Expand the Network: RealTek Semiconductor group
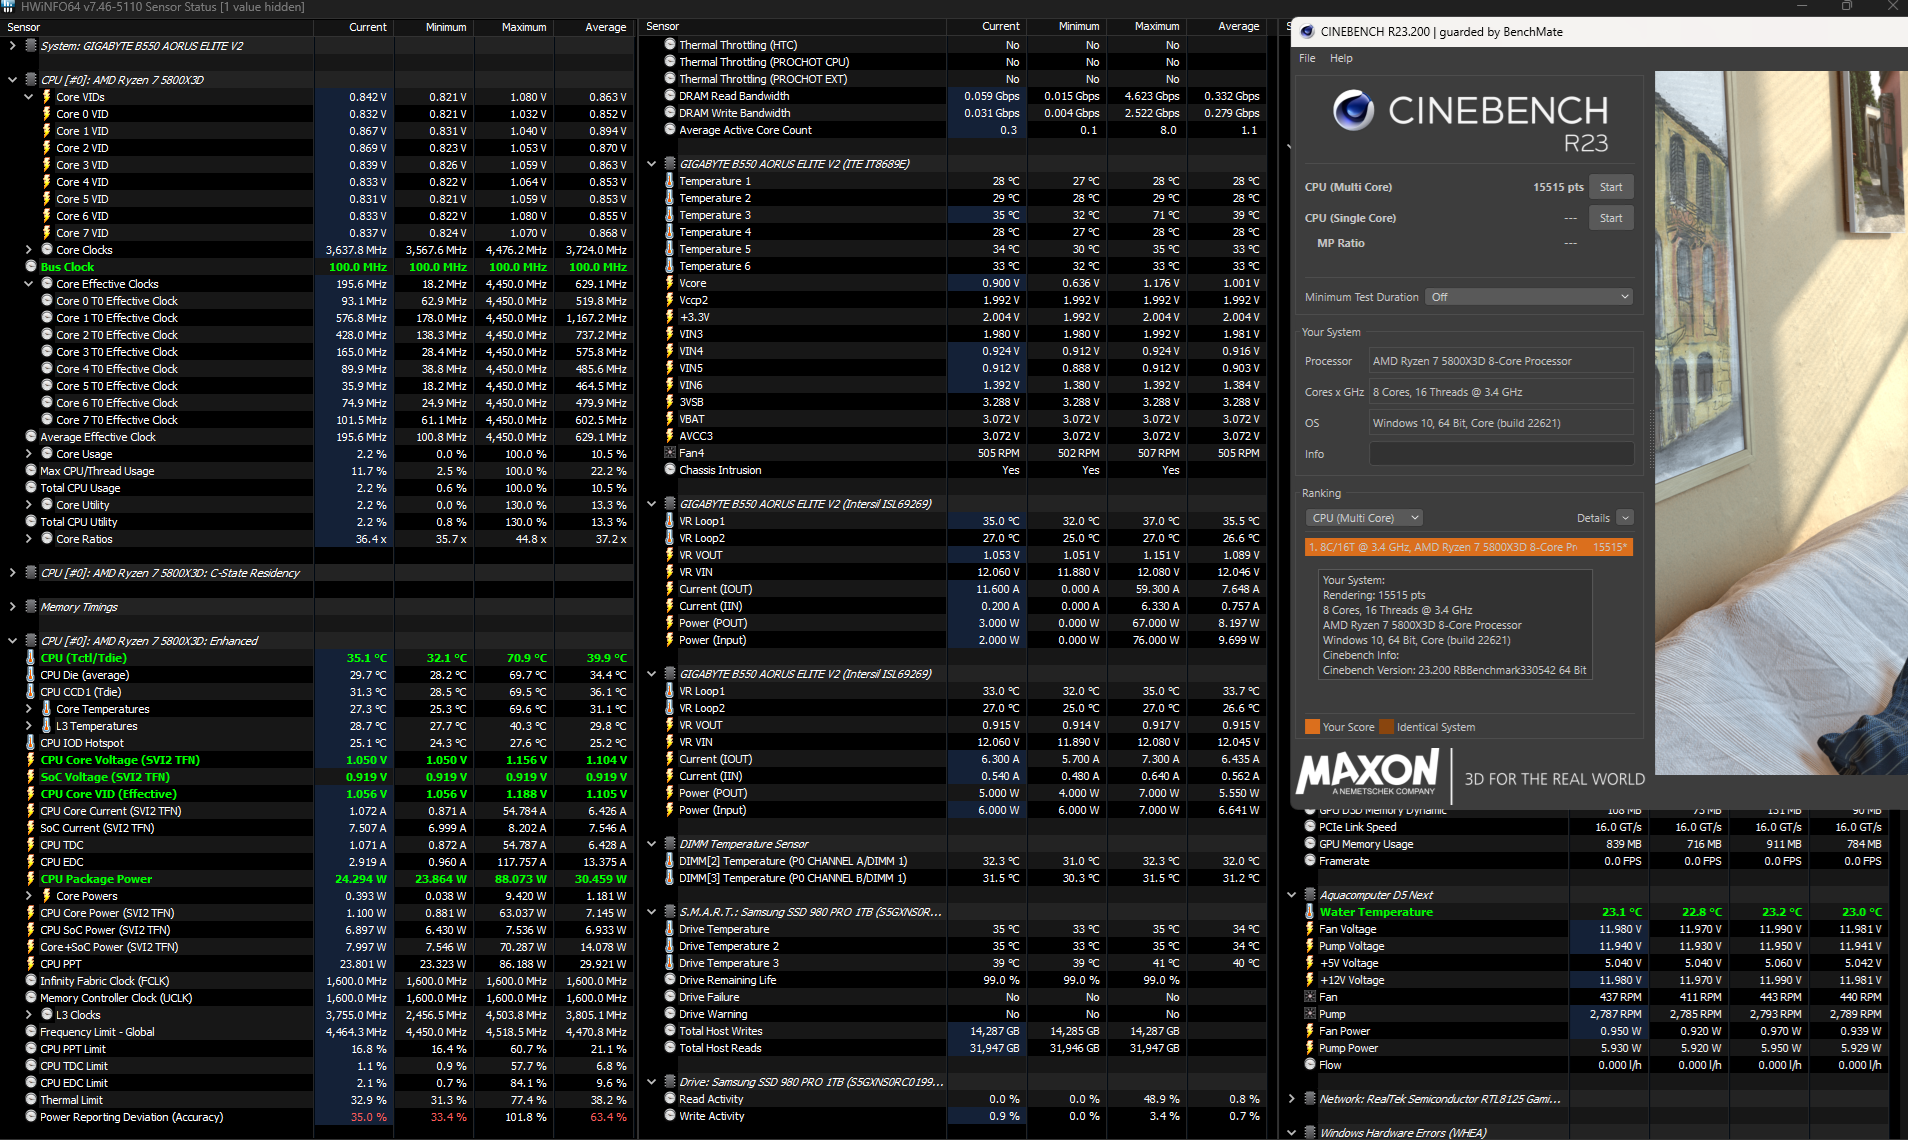The width and height of the screenshot is (1908, 1140). pos(1292,1099)
